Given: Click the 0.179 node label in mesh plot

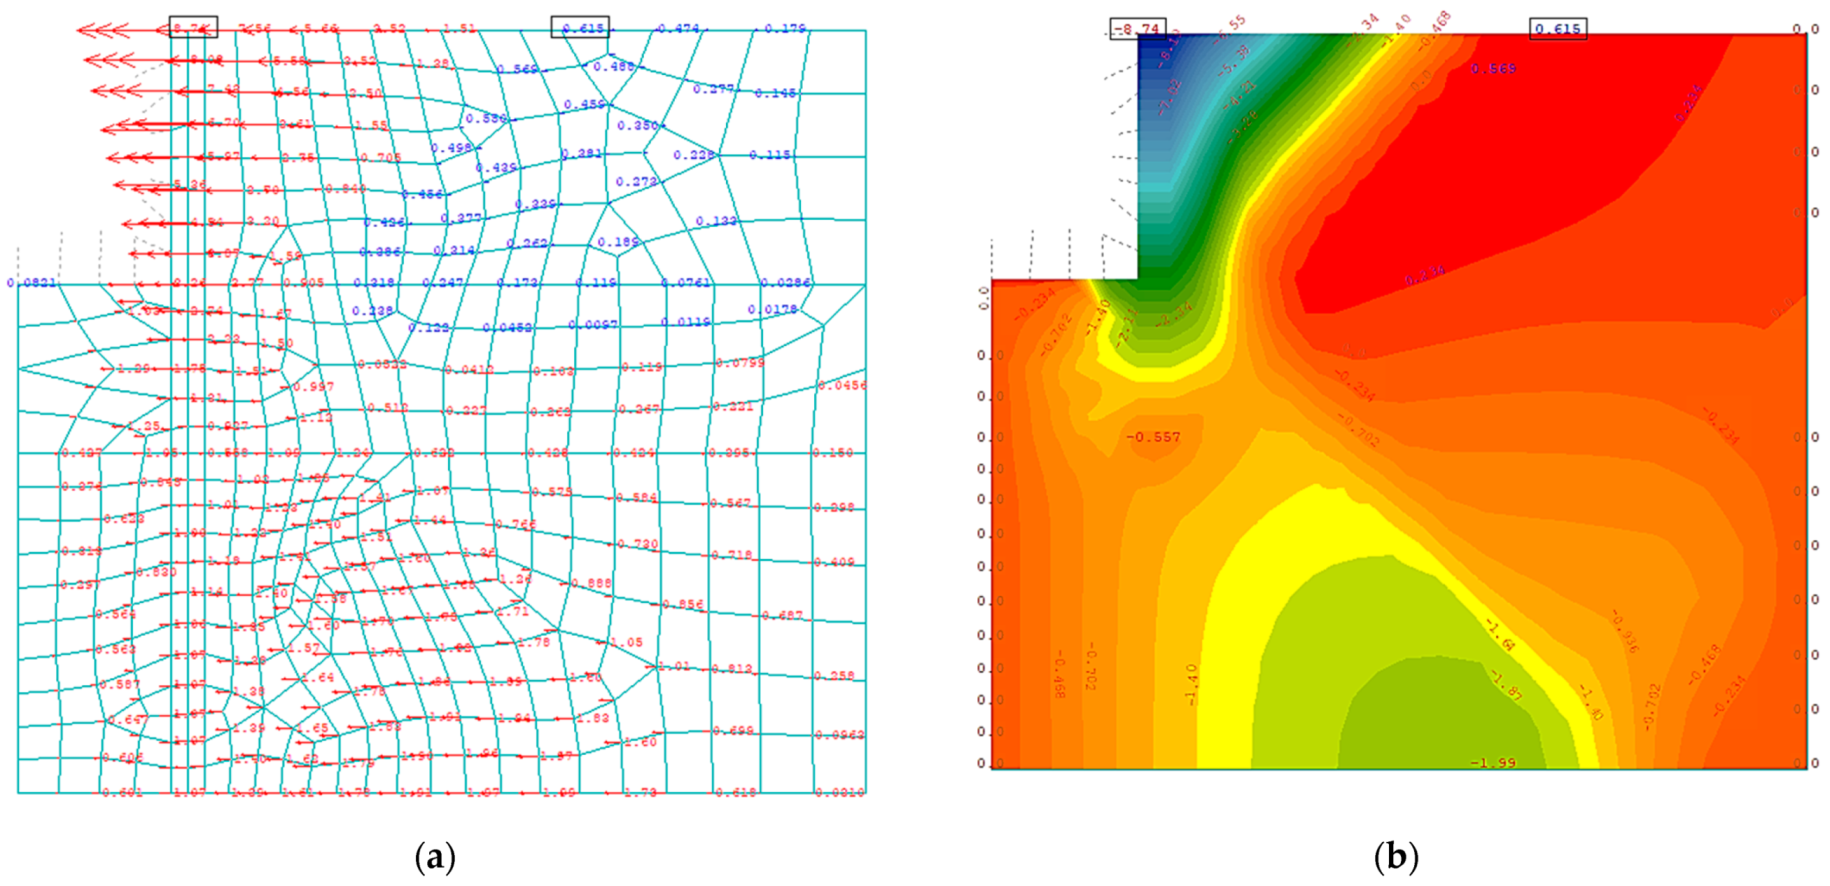Looking at the screenshot, I should pyautogui.click(x=785, y=28).
